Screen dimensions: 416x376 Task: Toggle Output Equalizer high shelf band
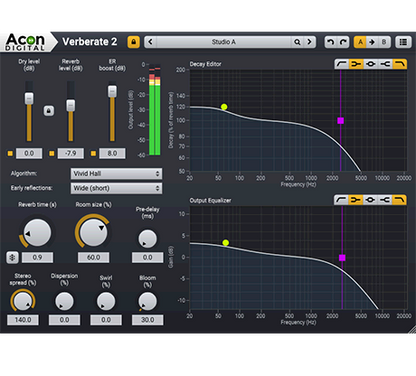click(x=385, y=200)
